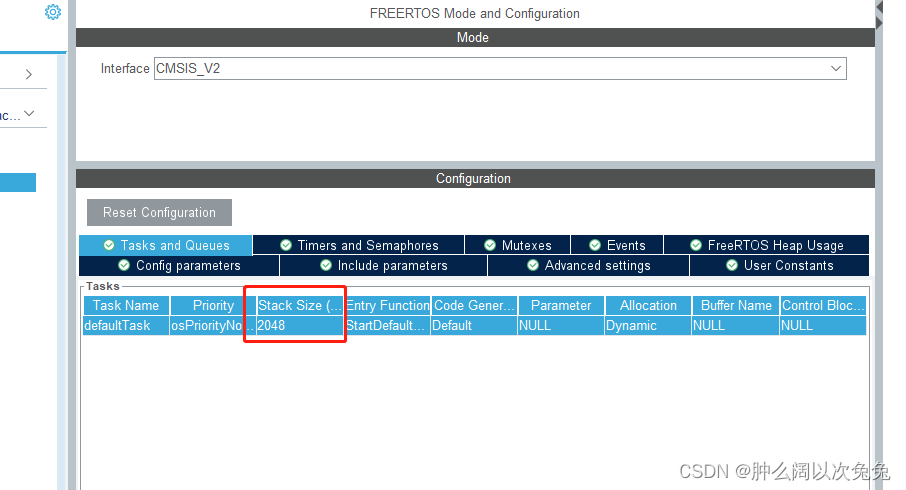Open the Interface CMSIS_V2 dropdown
The image size is (906, 490).
coord(500,68)
